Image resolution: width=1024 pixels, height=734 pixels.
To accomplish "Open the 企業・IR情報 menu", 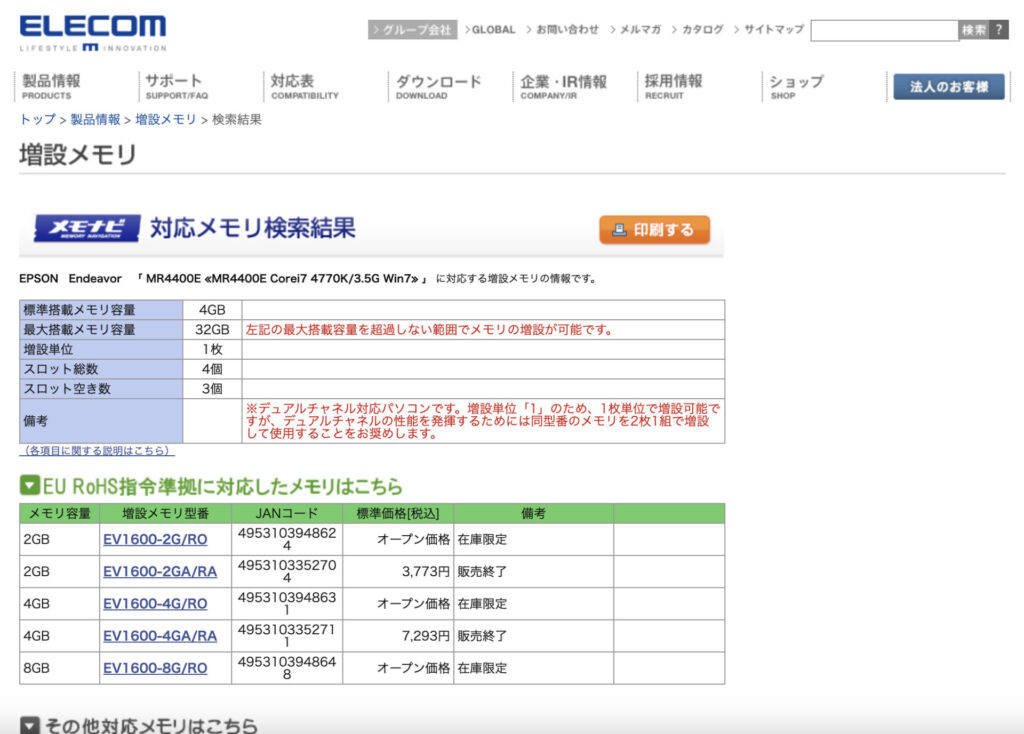I will [x=563, y=86].
